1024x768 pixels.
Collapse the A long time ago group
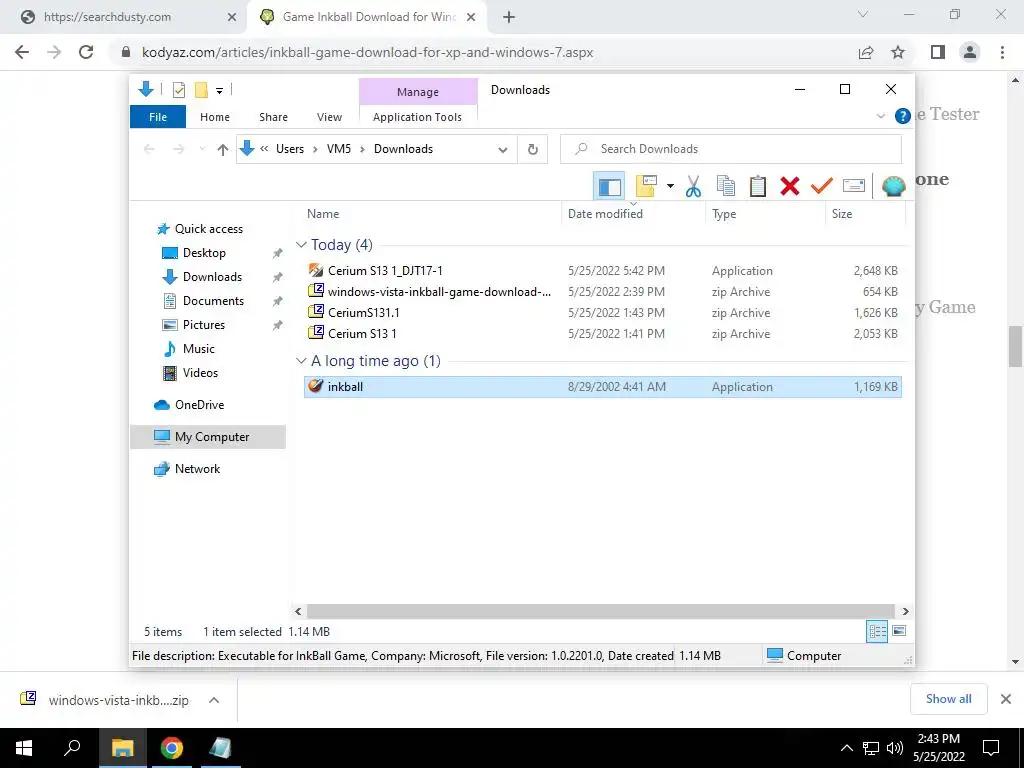[x=301, y=361]
